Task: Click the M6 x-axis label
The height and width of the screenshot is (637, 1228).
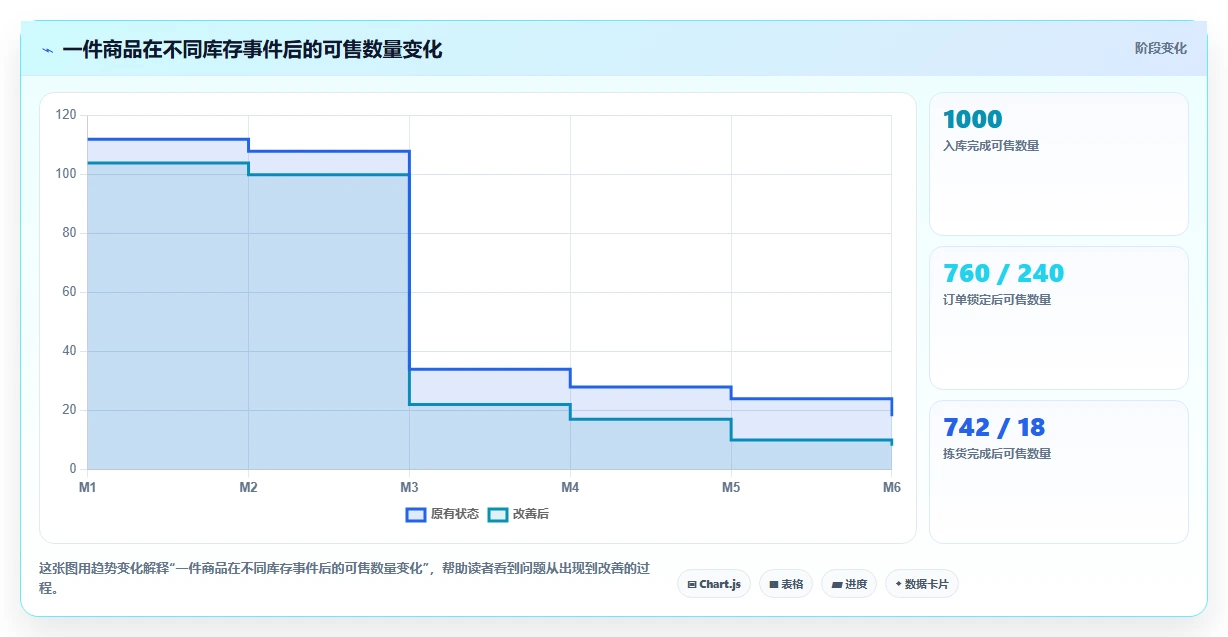Action: pyautogui.click(x=891, y=488)
